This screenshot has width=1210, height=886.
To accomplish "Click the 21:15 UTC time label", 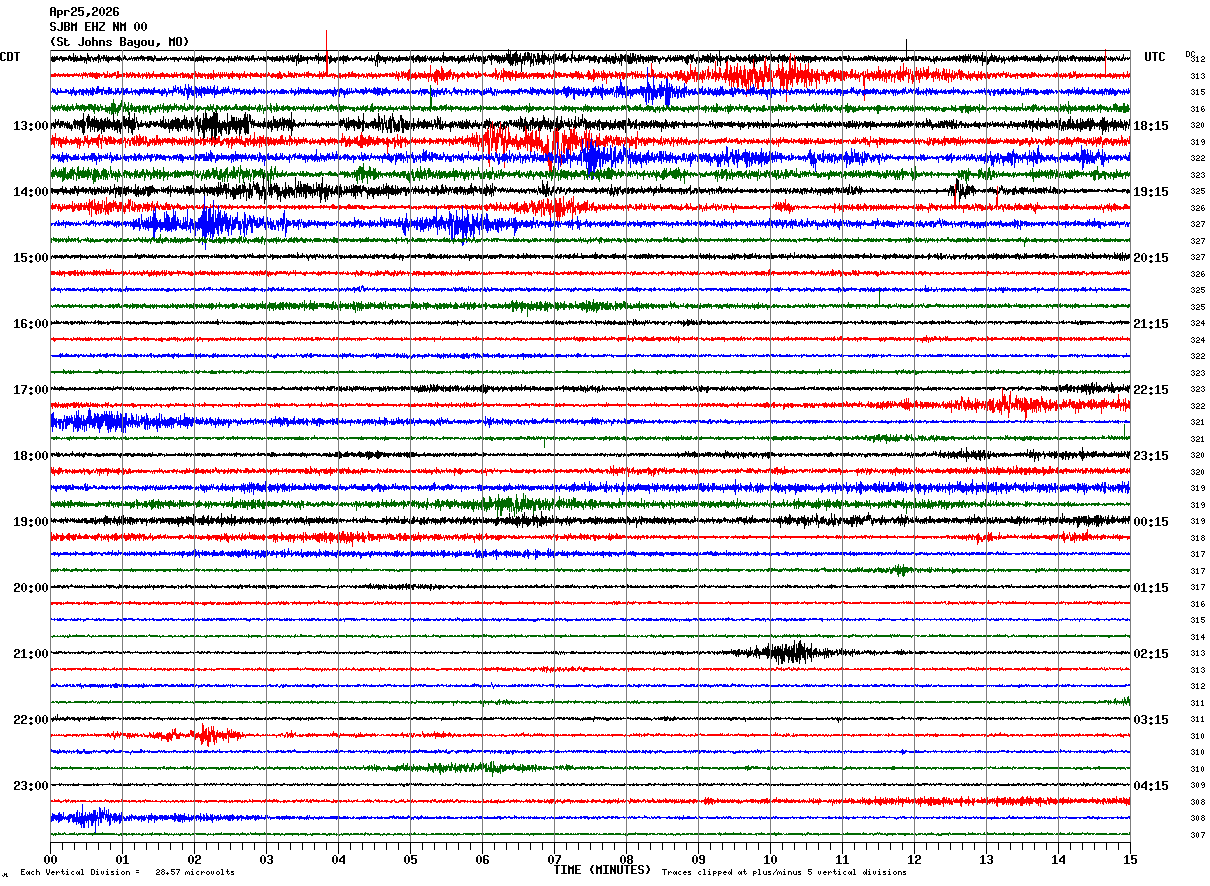I will [x=1151, y=324].
